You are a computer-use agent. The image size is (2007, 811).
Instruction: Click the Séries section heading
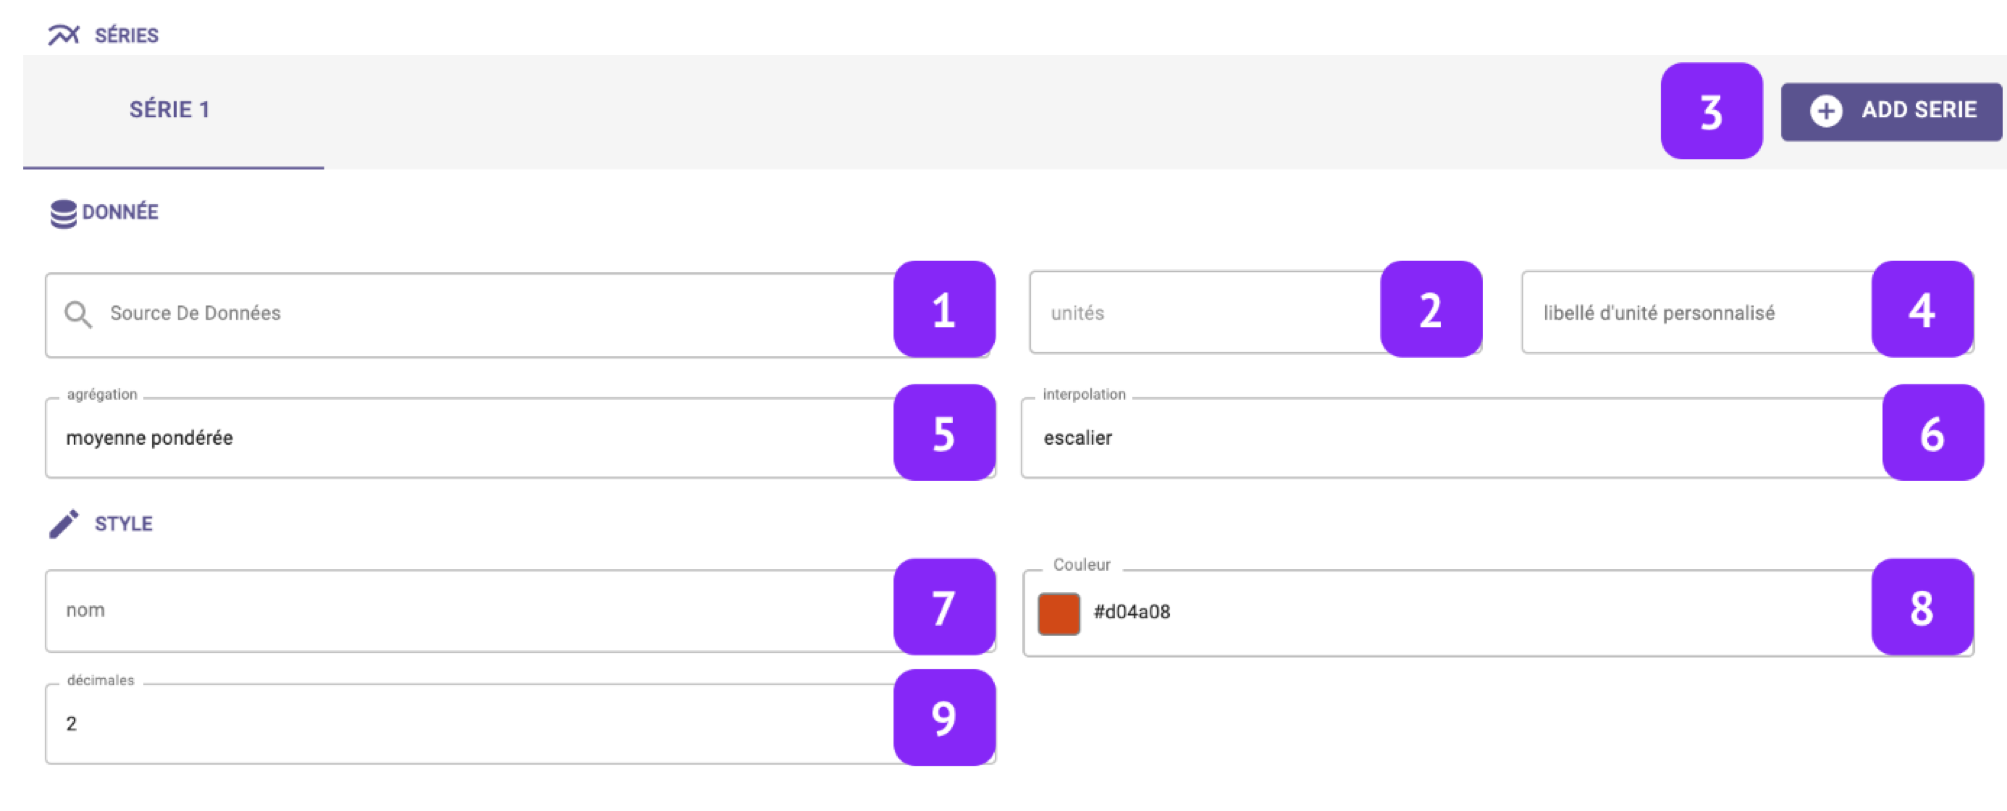tap(127, 36)
